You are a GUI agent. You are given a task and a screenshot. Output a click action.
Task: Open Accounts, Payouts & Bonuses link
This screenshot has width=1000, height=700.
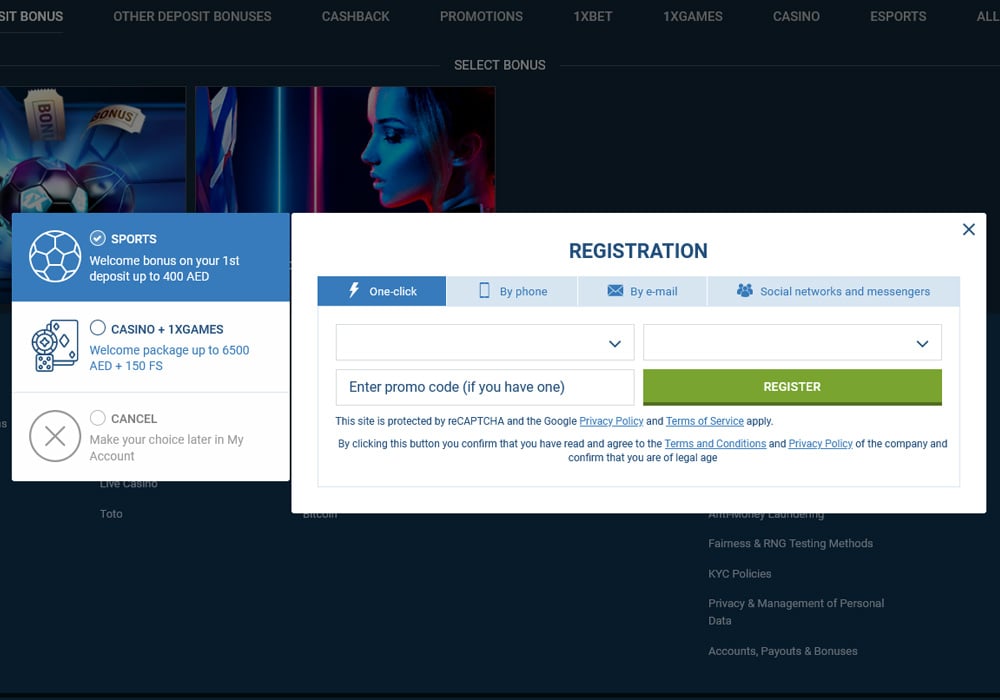pyautogui.click(x=783, y=652)
